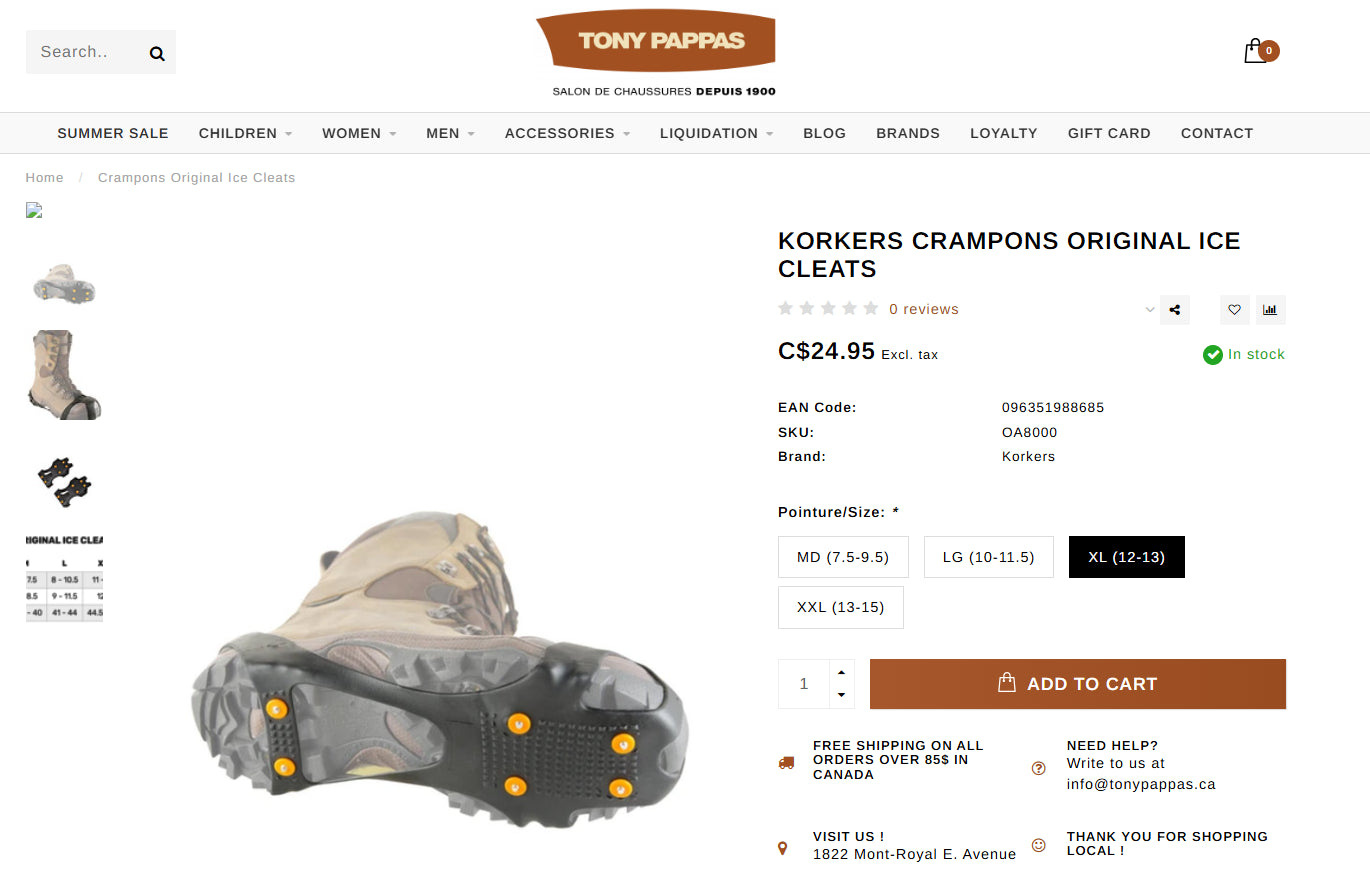Open the shopping cart bag icon

1255,51
